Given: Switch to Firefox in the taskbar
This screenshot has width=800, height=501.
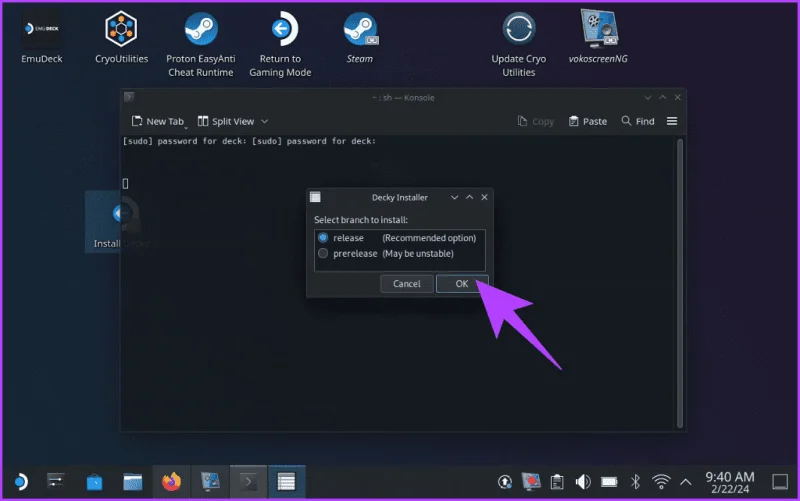Looking at the screenshot, I should (x=171, y=482).
